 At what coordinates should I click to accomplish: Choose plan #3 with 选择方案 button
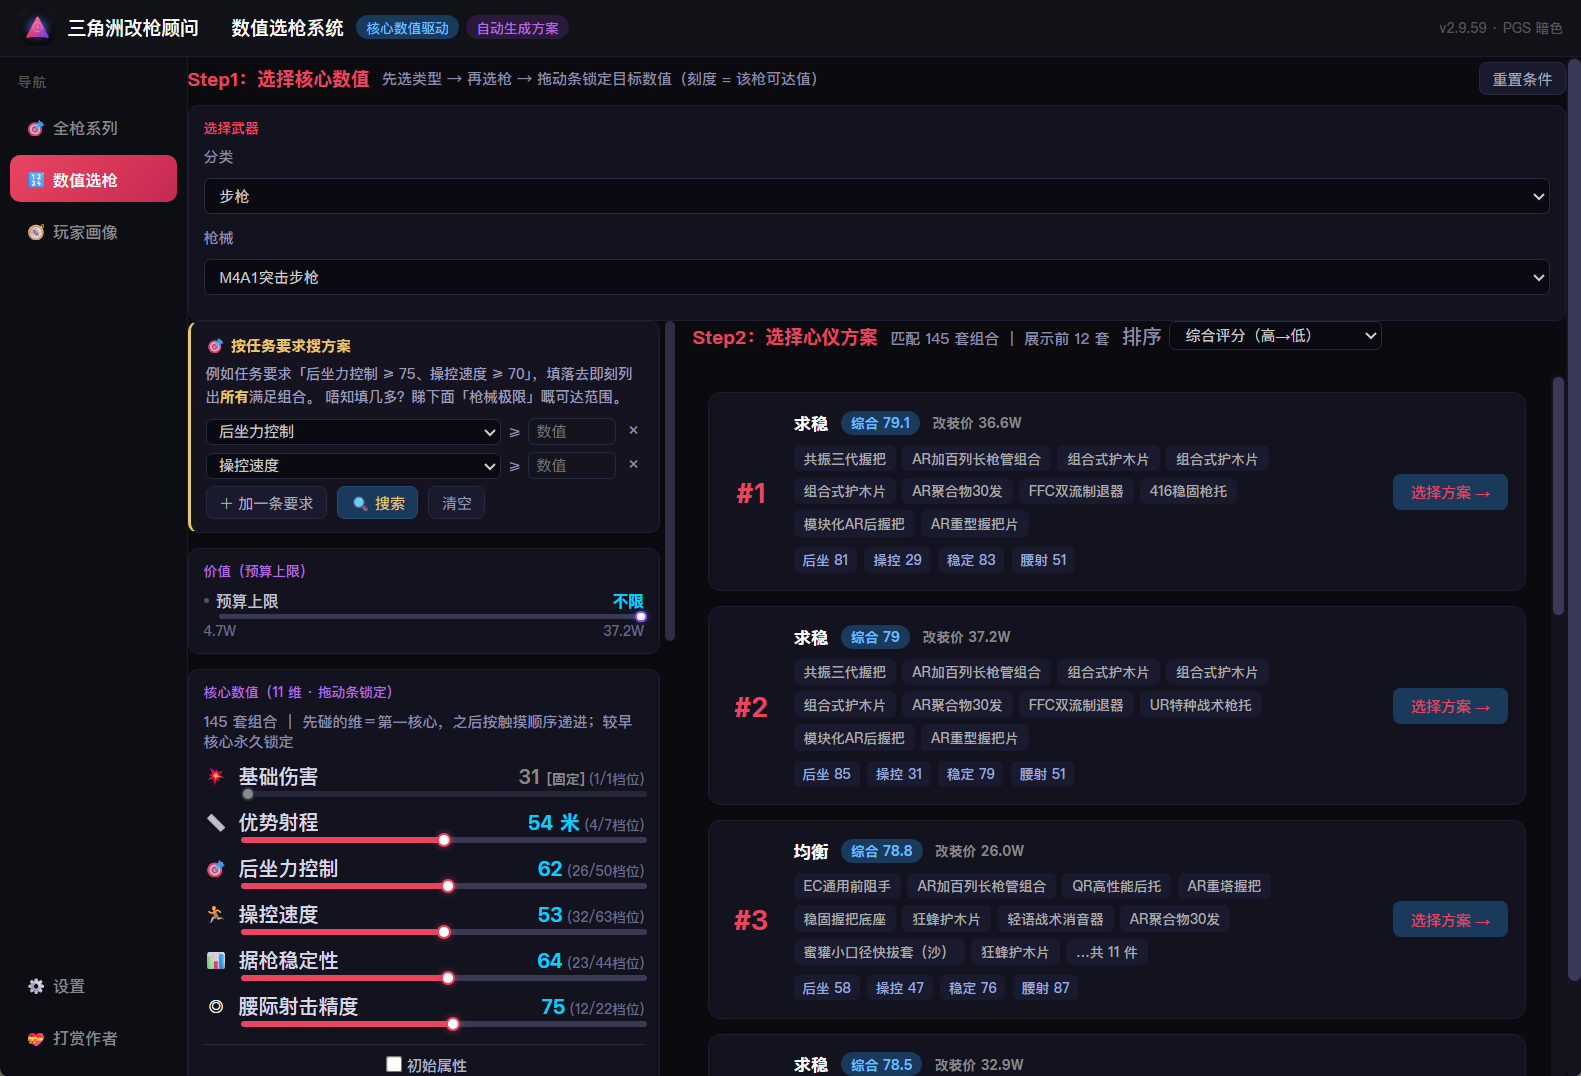click(1450, 920)
